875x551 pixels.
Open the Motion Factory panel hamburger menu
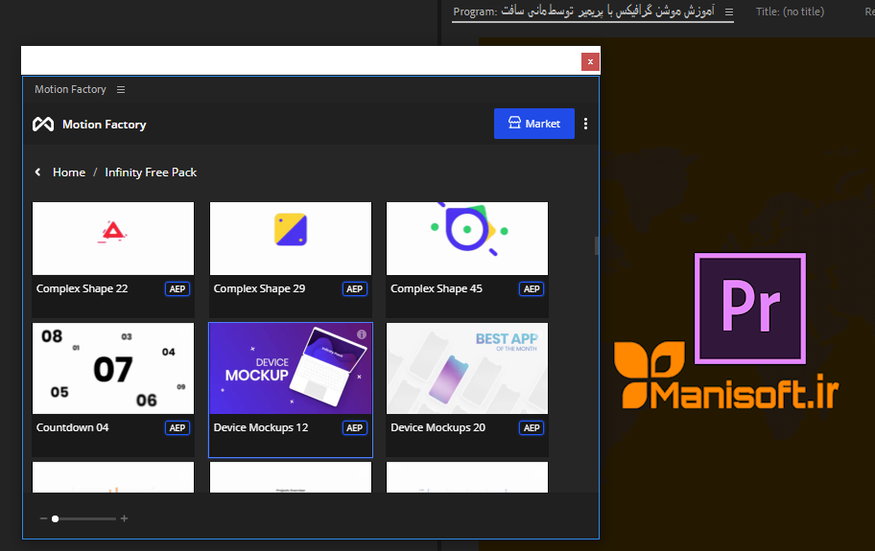[x=121, y=89]
